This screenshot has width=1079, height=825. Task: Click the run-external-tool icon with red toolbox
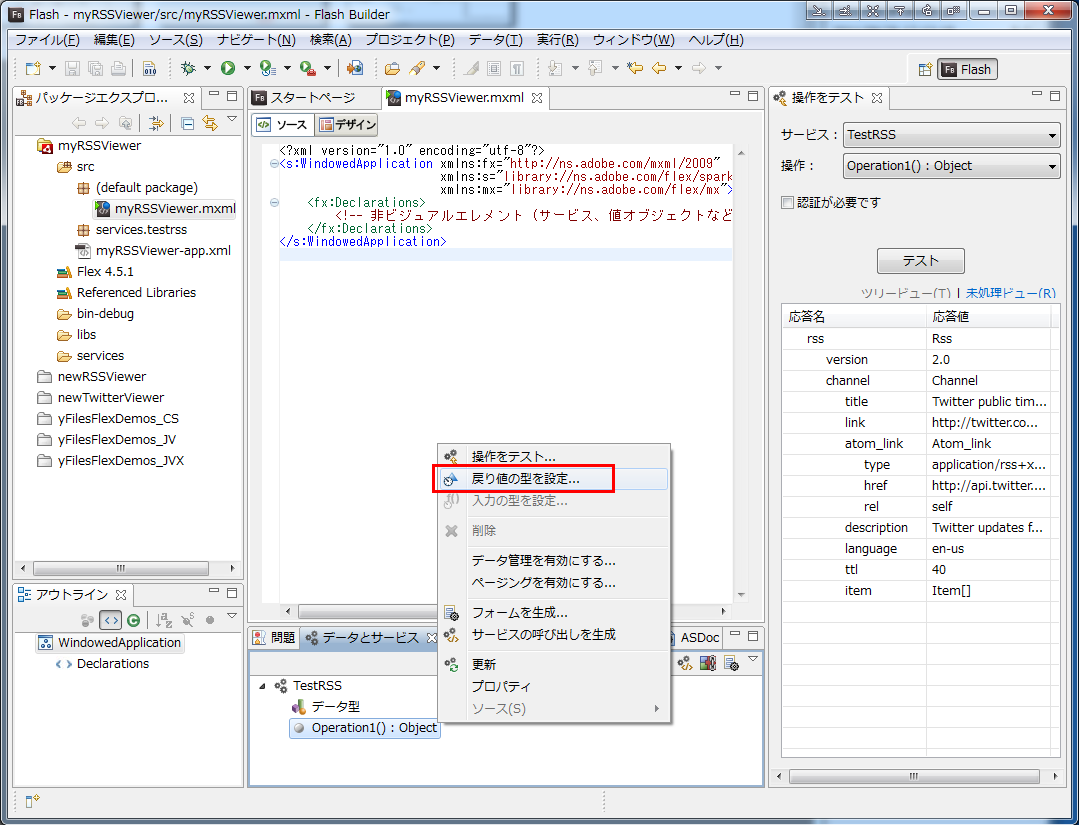[x=308, y=68]
